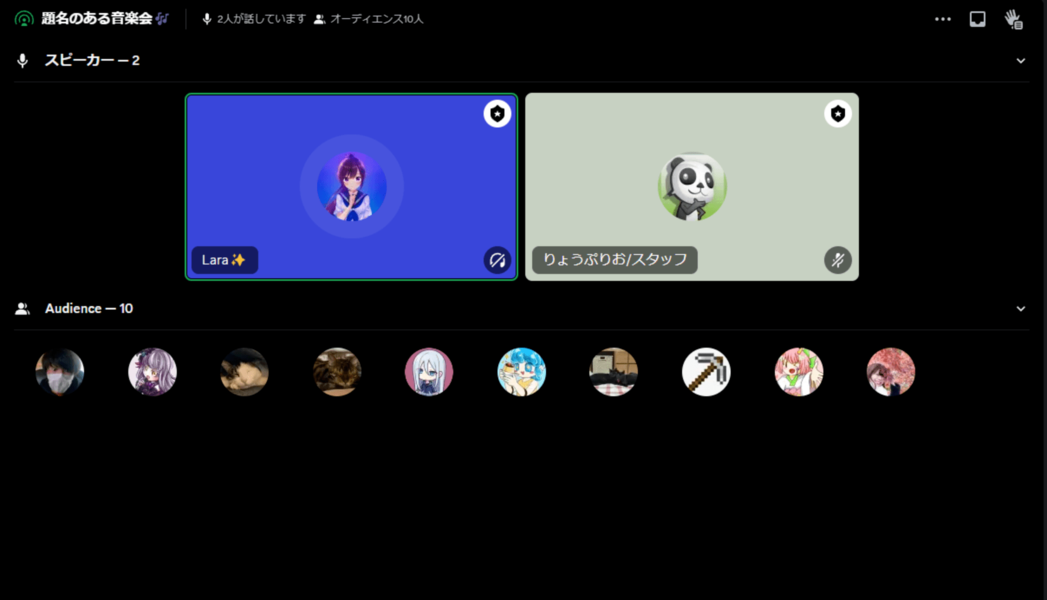This screenshot has height=600, width=1047.
Task: Toggle the mute status icon on Lara's tile
Action: click(x=497, y=260)
